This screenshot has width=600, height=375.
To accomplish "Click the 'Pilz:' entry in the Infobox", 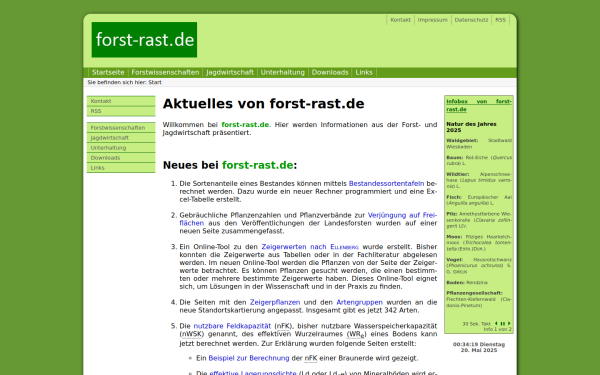I will pos(479,220).
